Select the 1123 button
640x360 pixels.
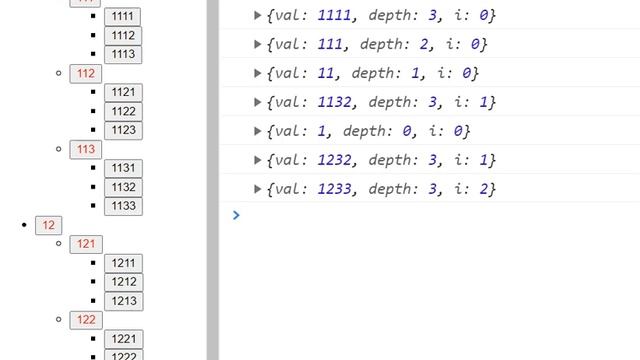[x=123, y=130]
